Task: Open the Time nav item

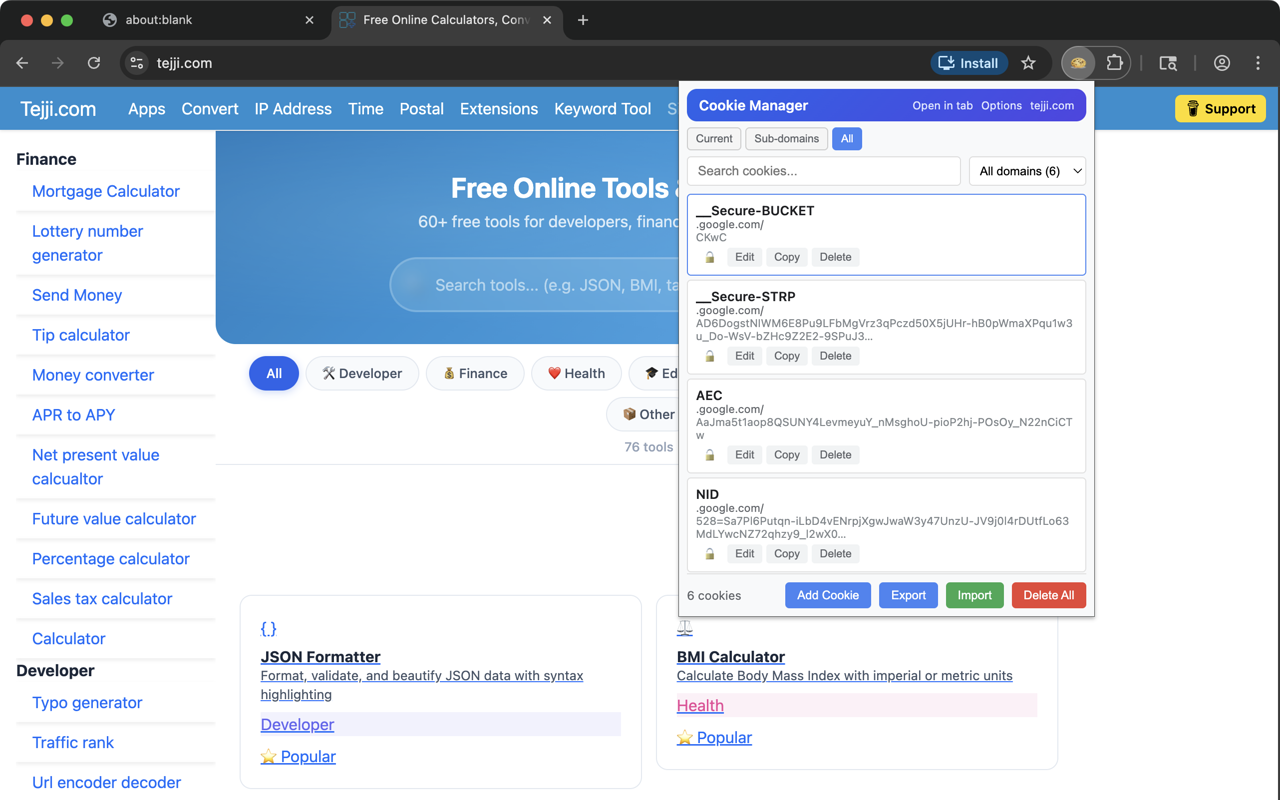Action: (366, 109)
